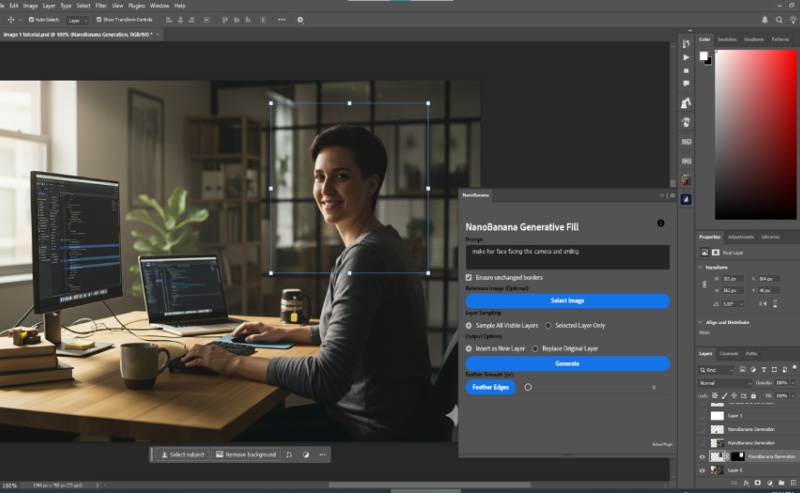Uncheck Ensure unchanged borders
Viewport: 800px width, 493px height.
[469, 277]
